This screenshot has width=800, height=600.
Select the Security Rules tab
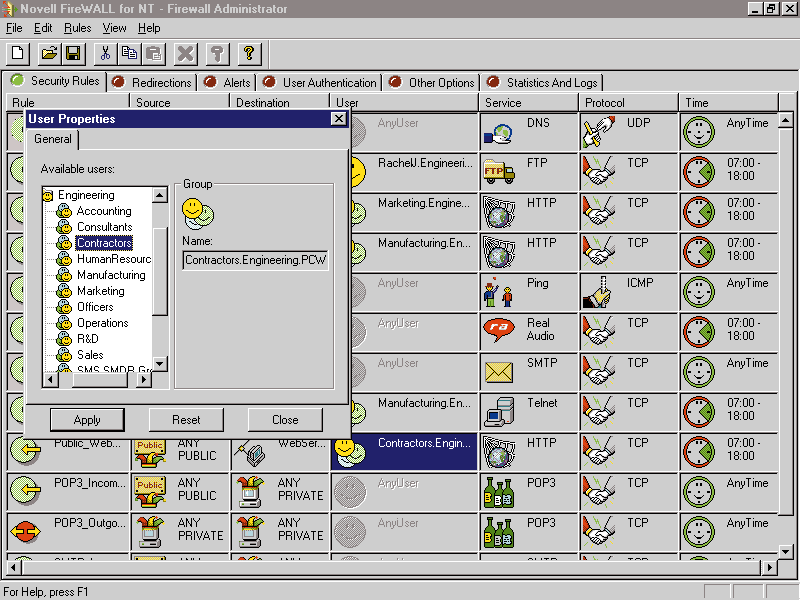(55, 81)
